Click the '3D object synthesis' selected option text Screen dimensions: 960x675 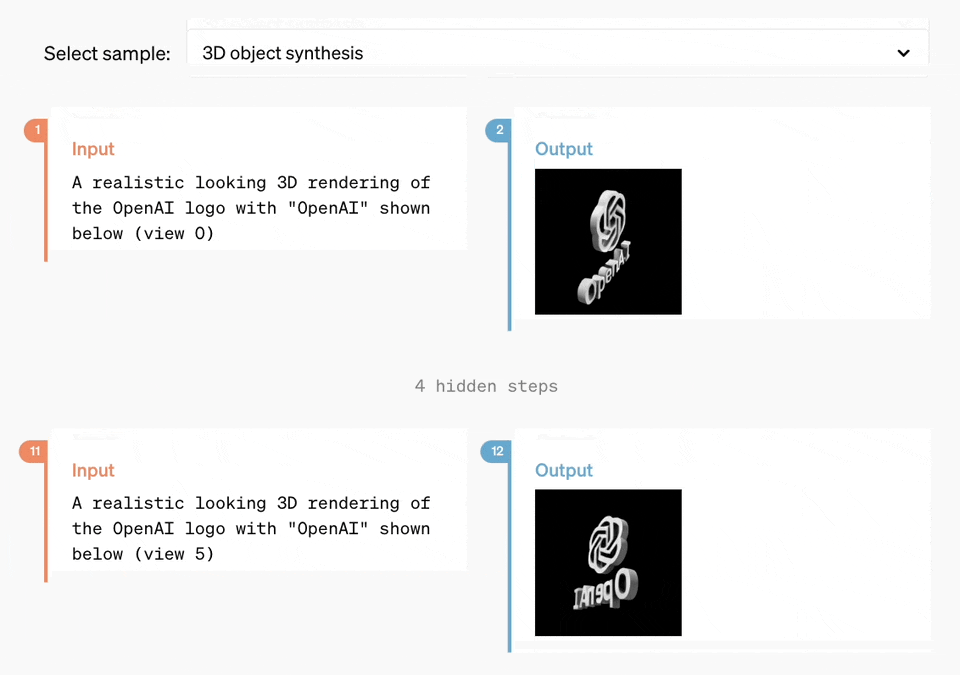pyautogui.click(x=283, y=53)
